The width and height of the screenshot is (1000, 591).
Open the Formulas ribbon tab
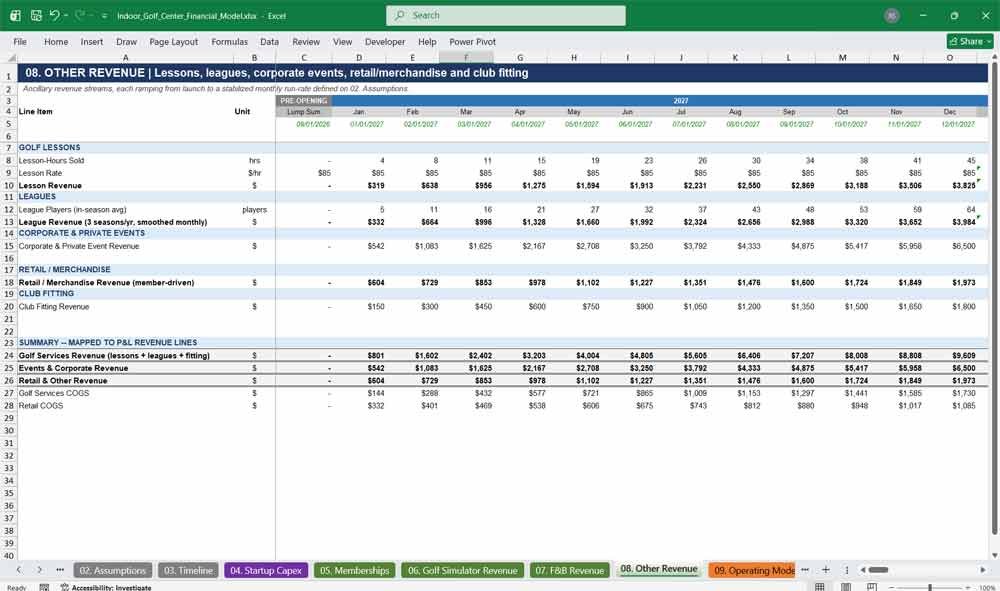(230, 41)
